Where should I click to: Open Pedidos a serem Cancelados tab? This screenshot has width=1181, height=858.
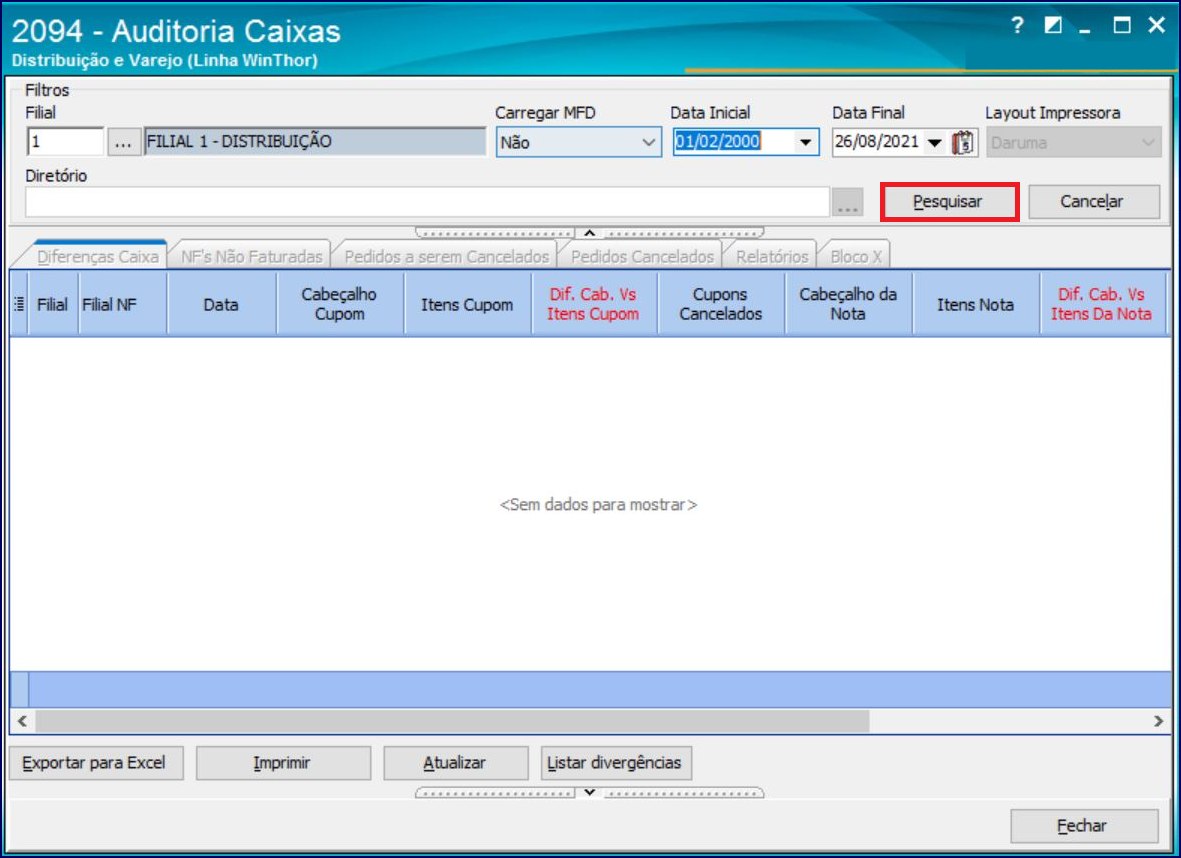[x=447, y=257]
